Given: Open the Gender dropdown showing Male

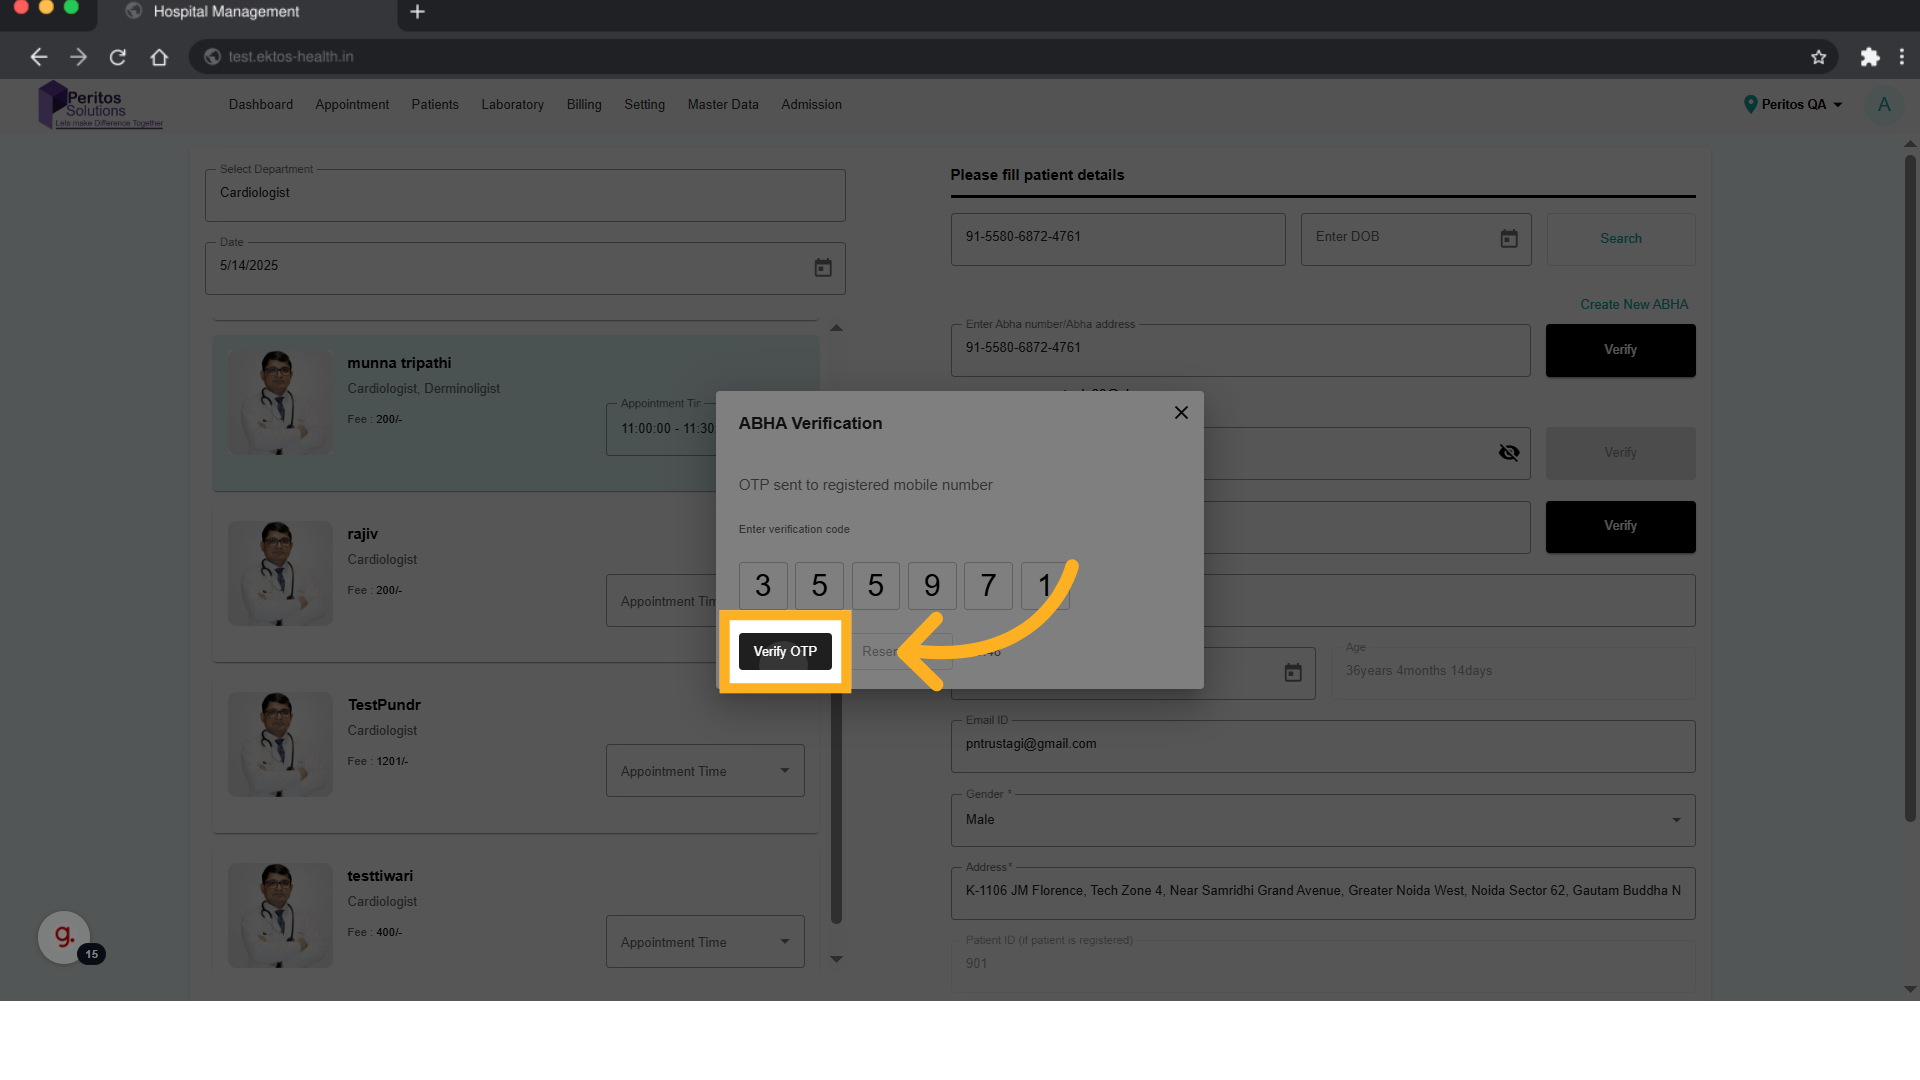Looking at the screenshot, I should 1322,820.
